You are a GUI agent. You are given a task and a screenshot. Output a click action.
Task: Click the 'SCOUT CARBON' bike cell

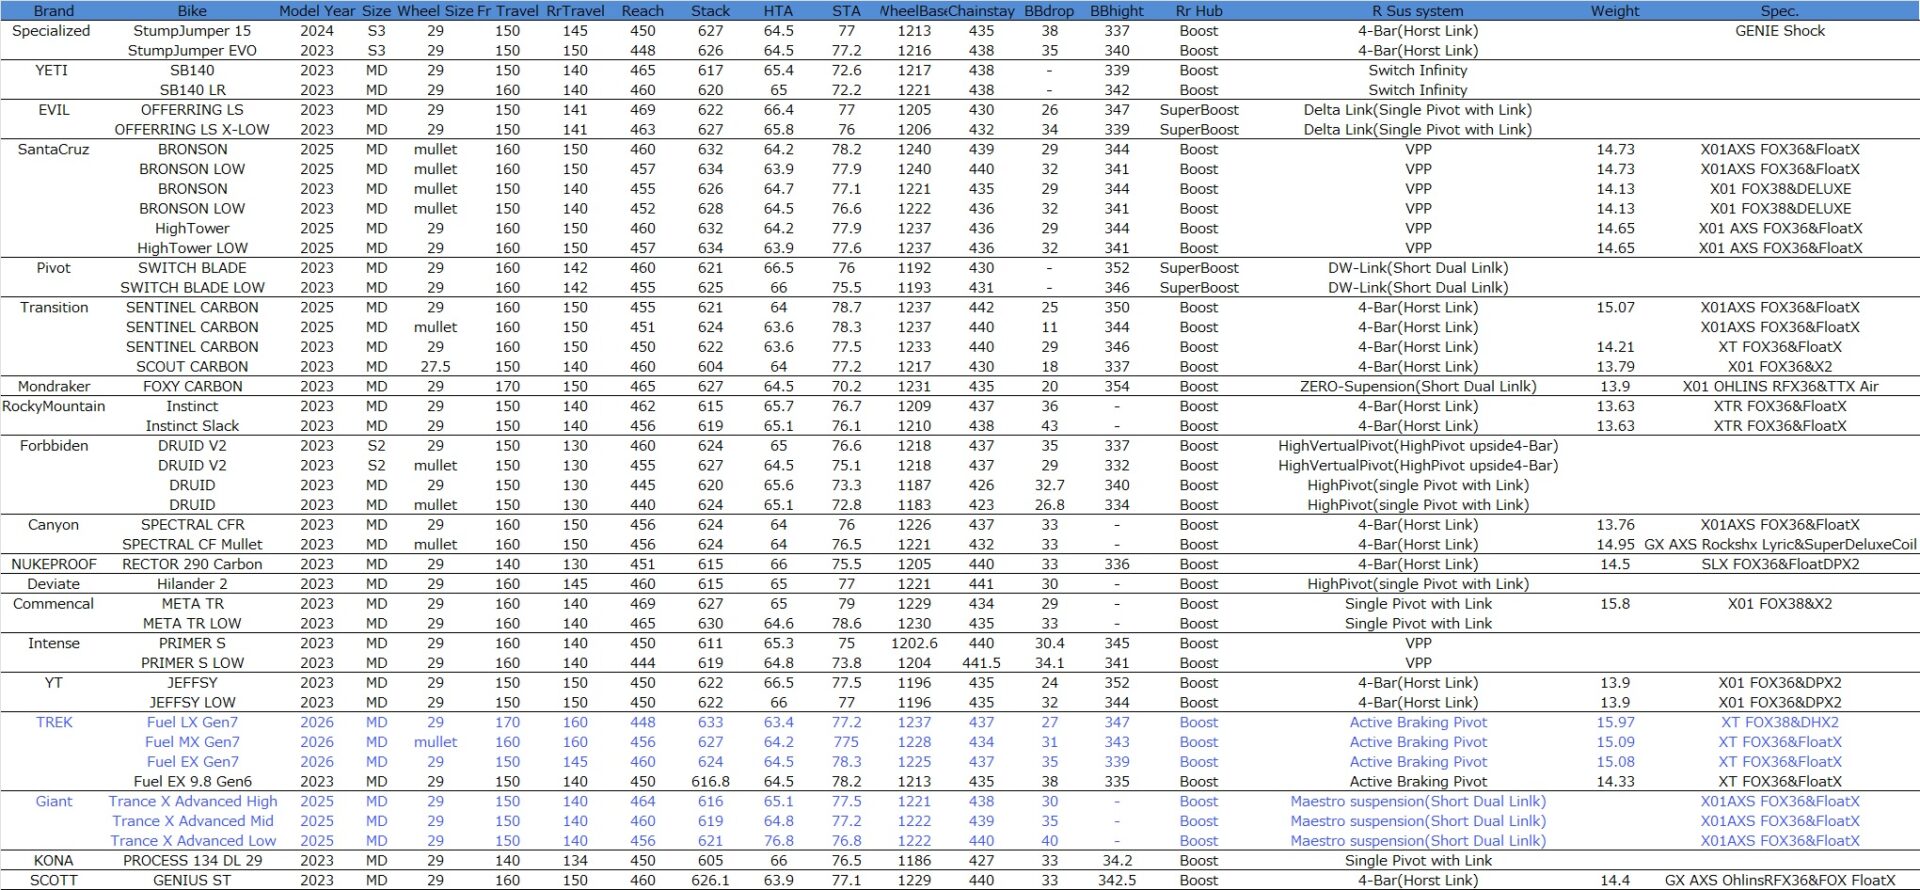point(192,367)
